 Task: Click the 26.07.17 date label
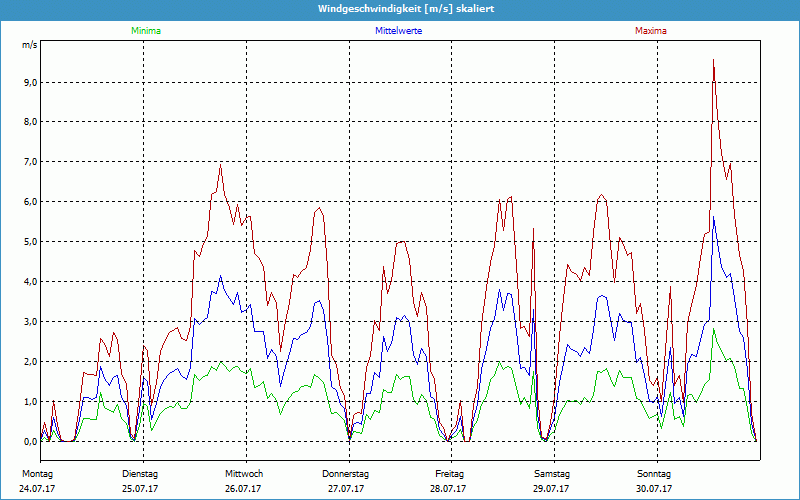pos(243,489)
